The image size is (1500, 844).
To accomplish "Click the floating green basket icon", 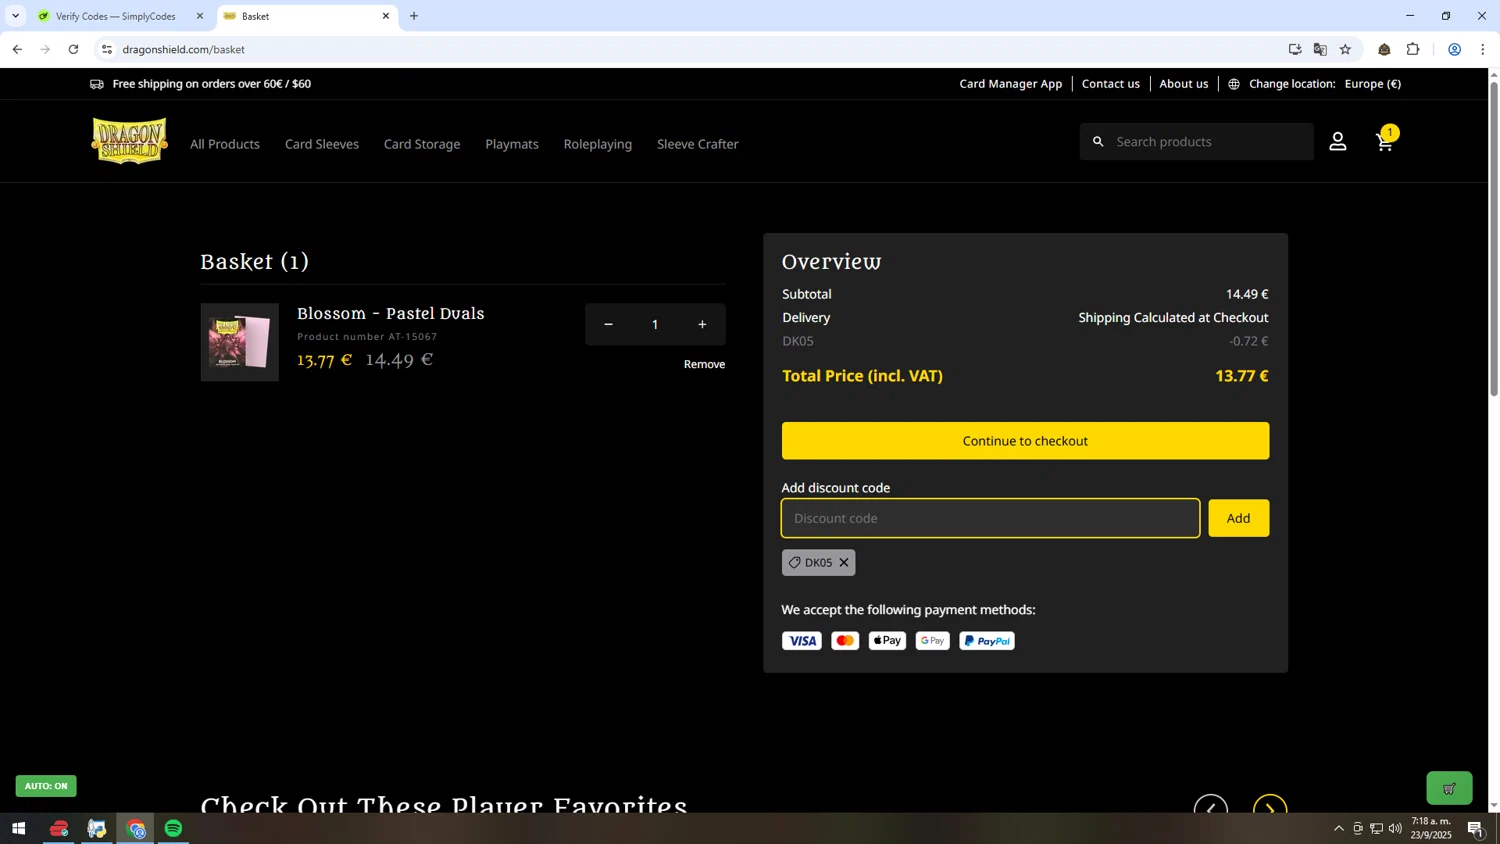I will (1449, 788).
